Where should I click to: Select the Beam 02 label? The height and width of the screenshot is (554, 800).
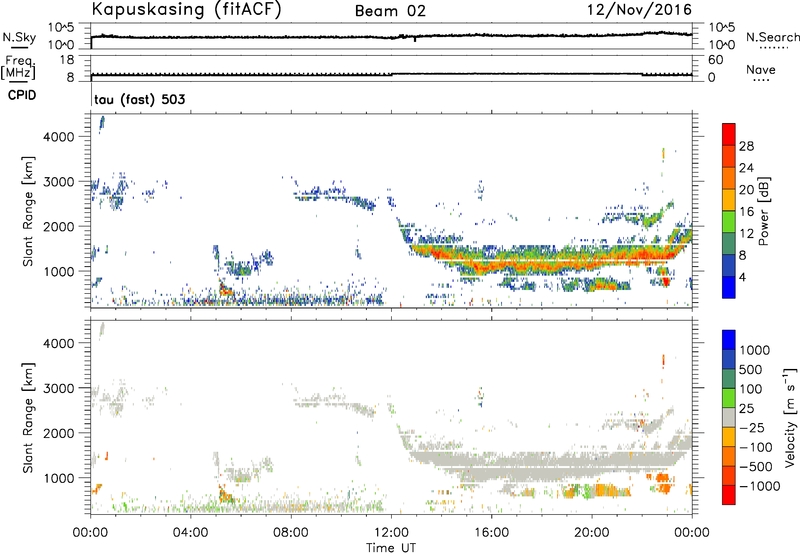click(x=390, y=11)
